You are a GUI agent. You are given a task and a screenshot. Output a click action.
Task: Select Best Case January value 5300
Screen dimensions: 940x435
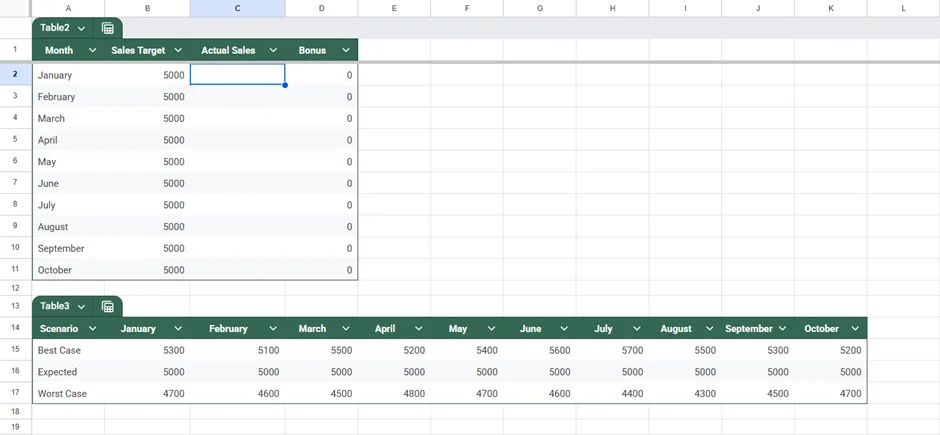(x=147, y=350)
